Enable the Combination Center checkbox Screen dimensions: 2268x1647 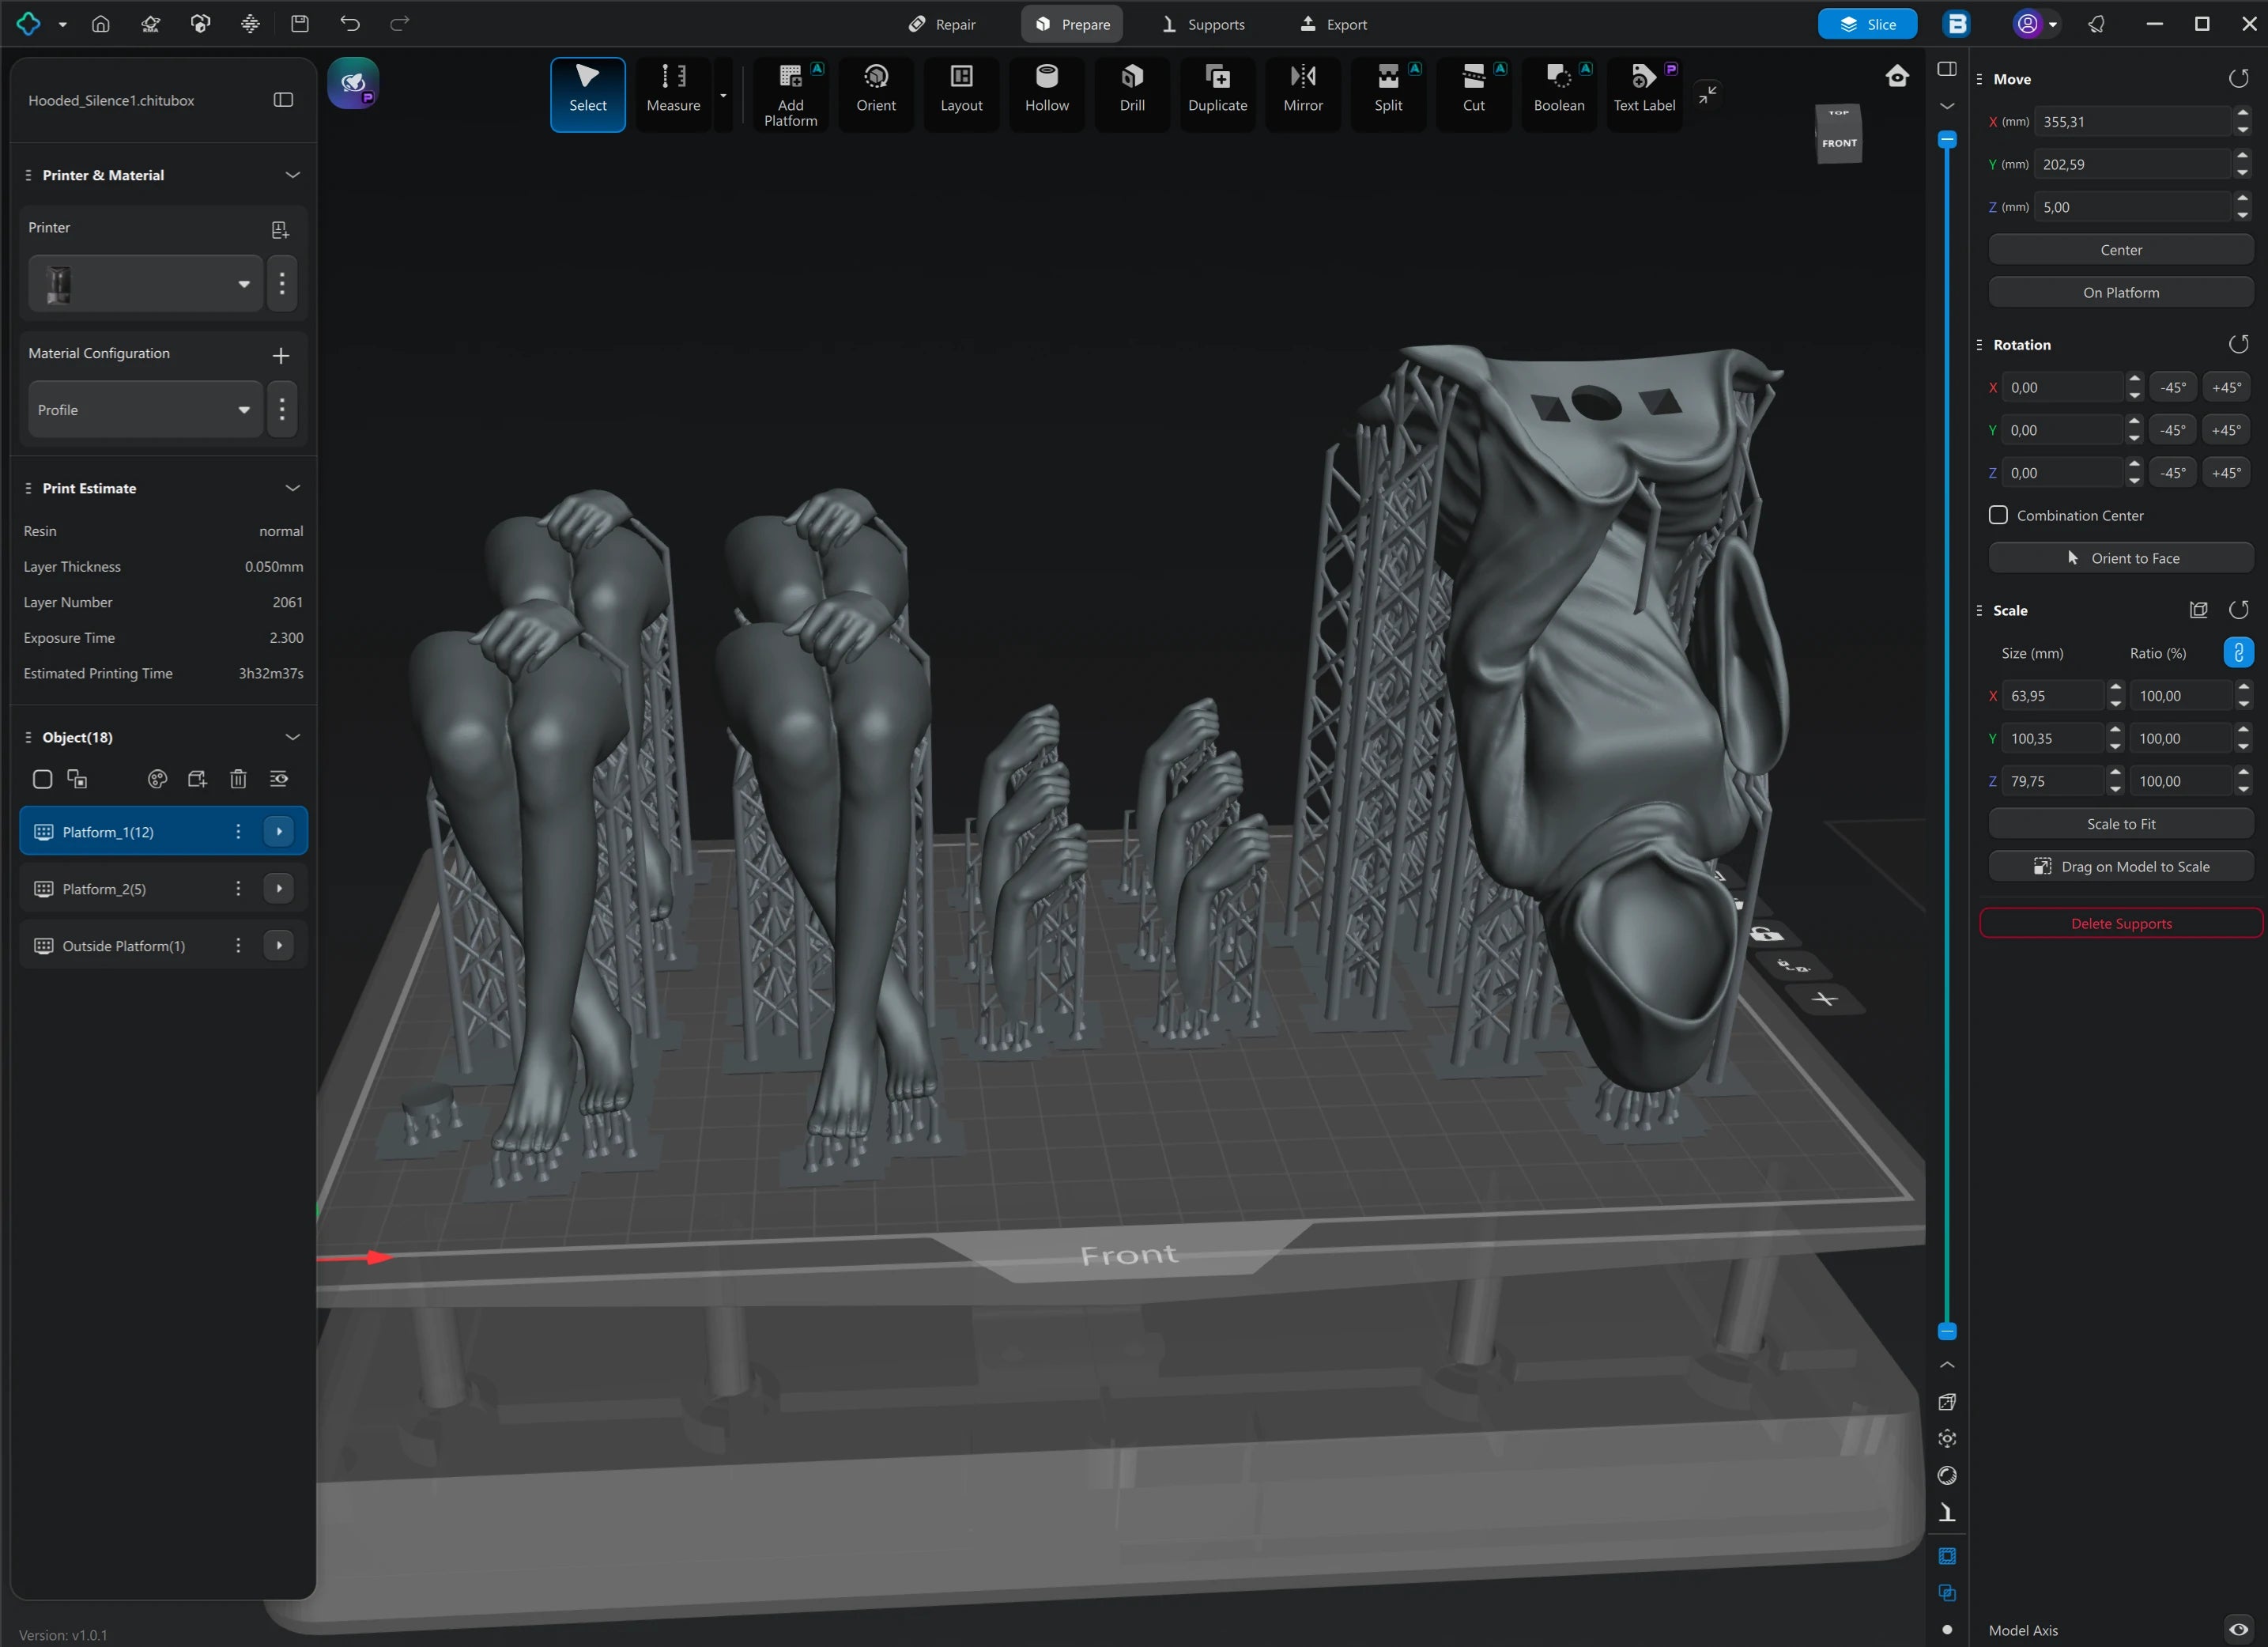click(x=1997, y=515)
